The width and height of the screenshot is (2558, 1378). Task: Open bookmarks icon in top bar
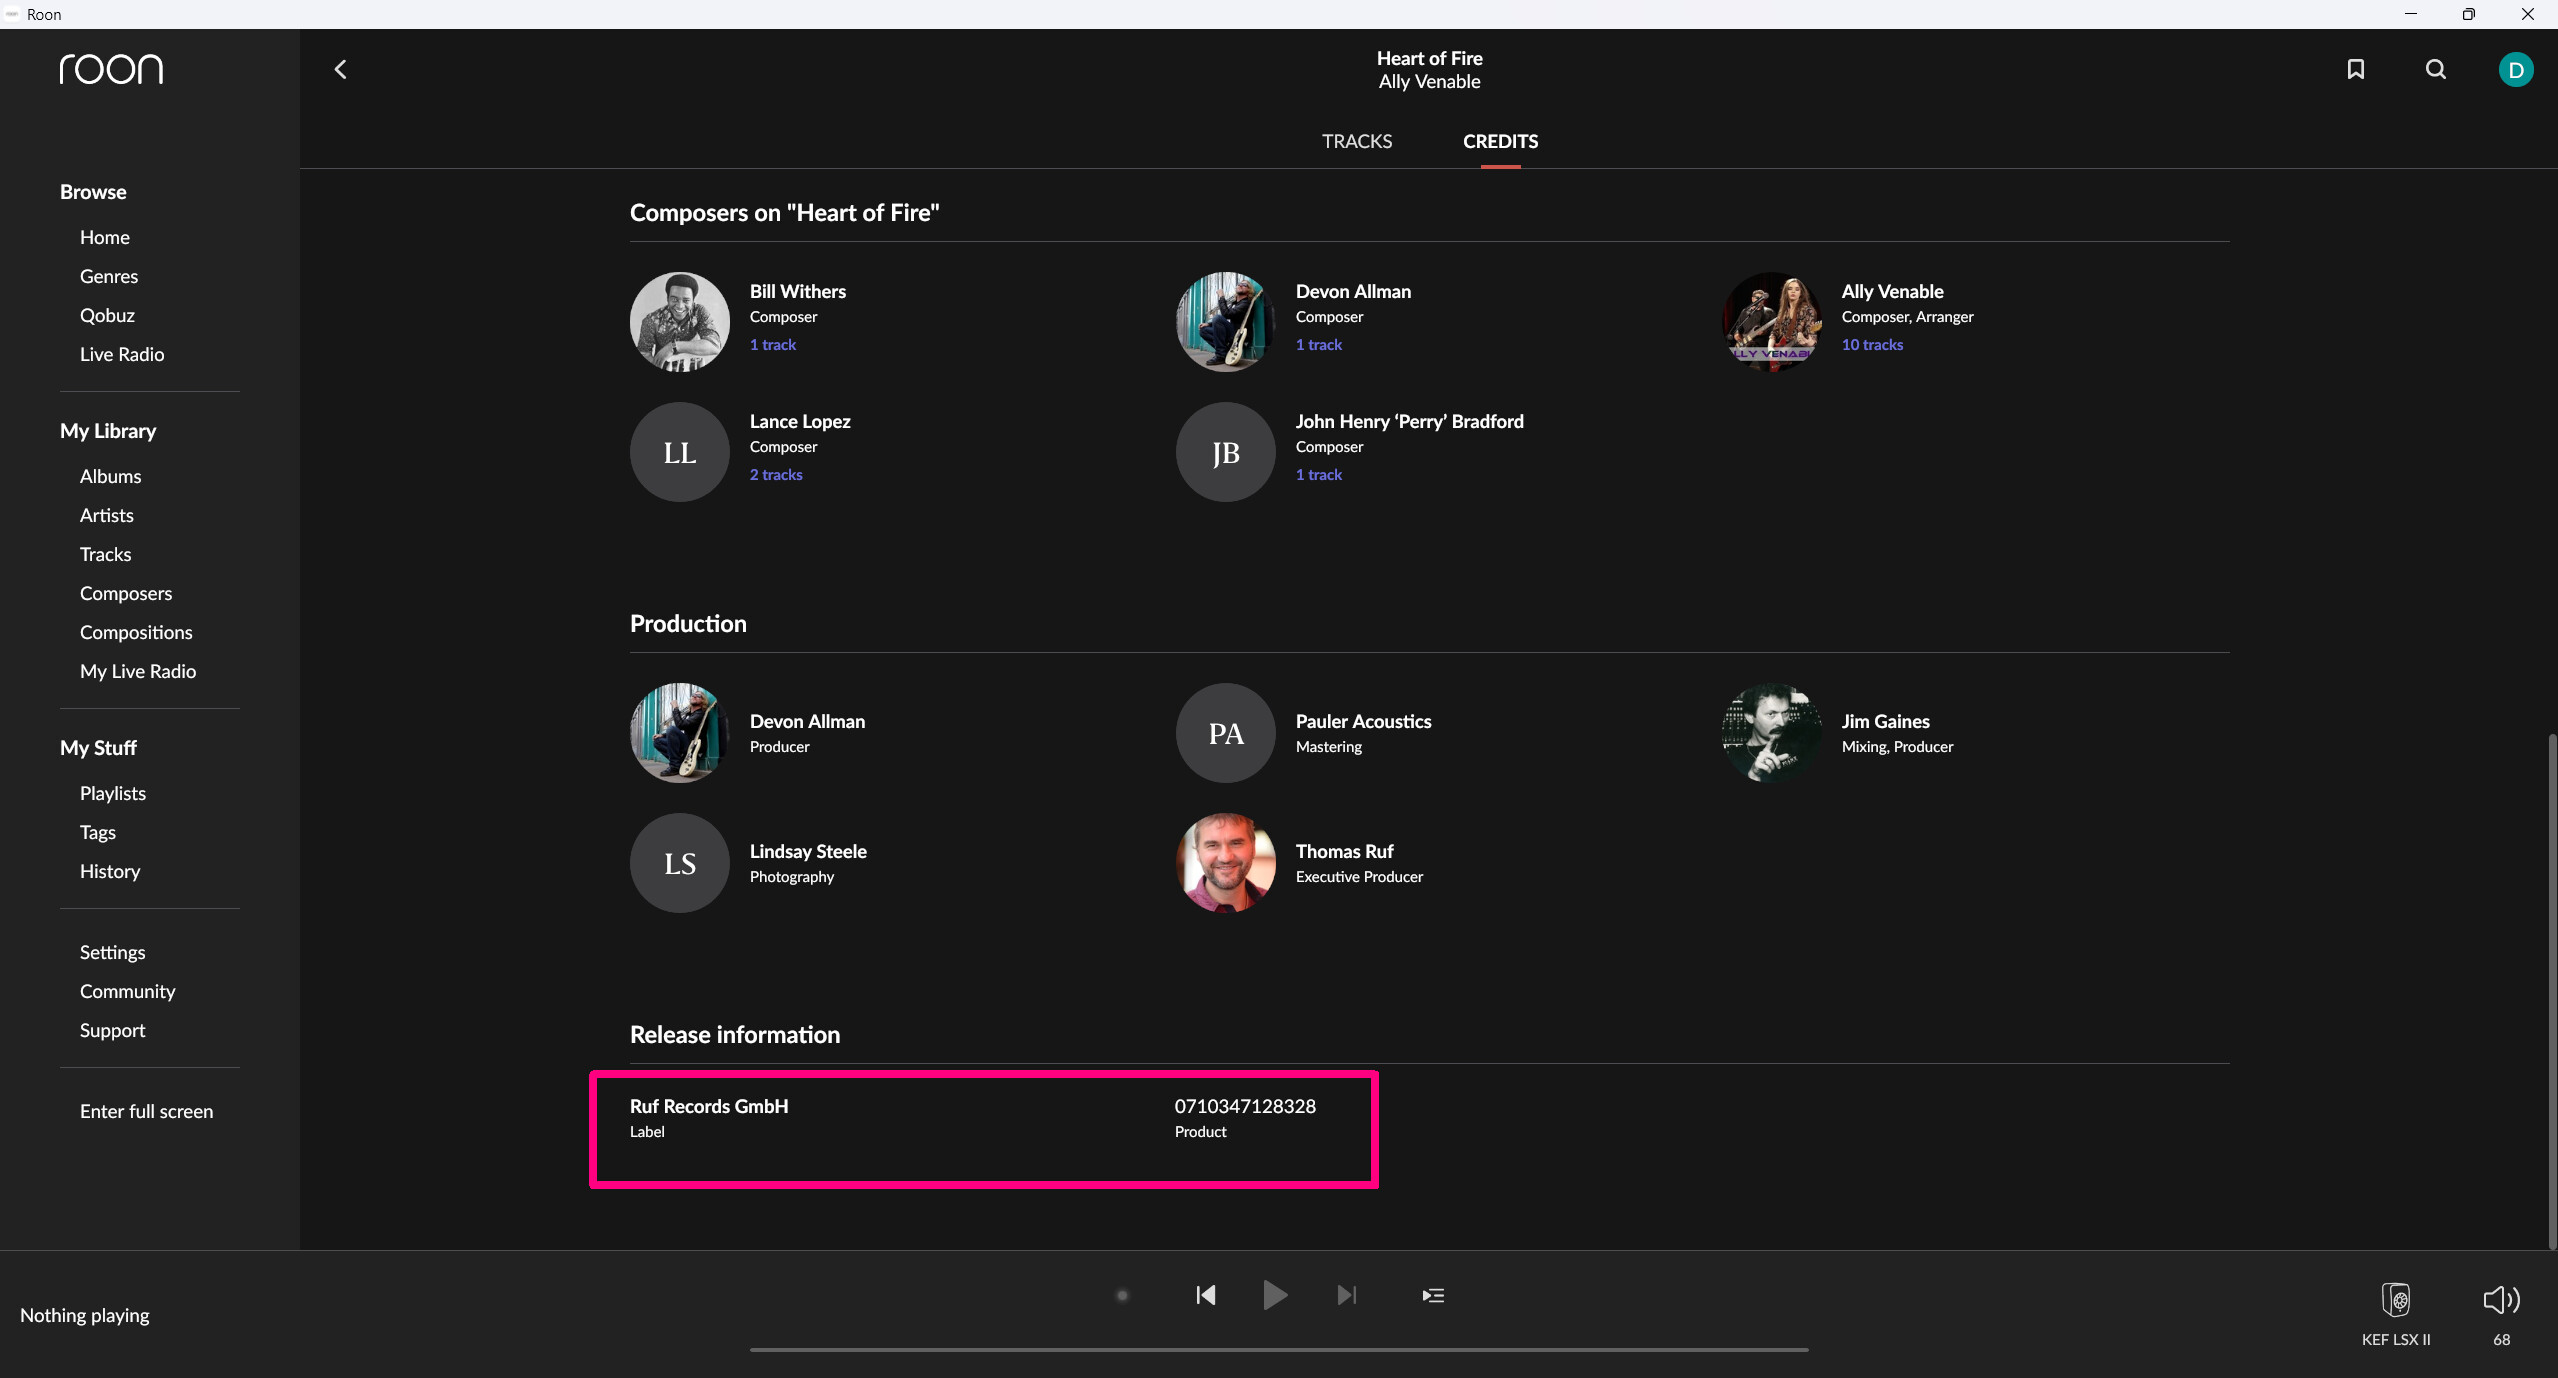[x=2355, y=69]
